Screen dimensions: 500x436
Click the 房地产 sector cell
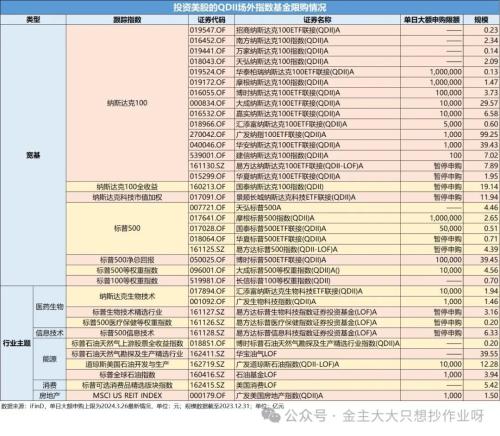pos(49,396)
